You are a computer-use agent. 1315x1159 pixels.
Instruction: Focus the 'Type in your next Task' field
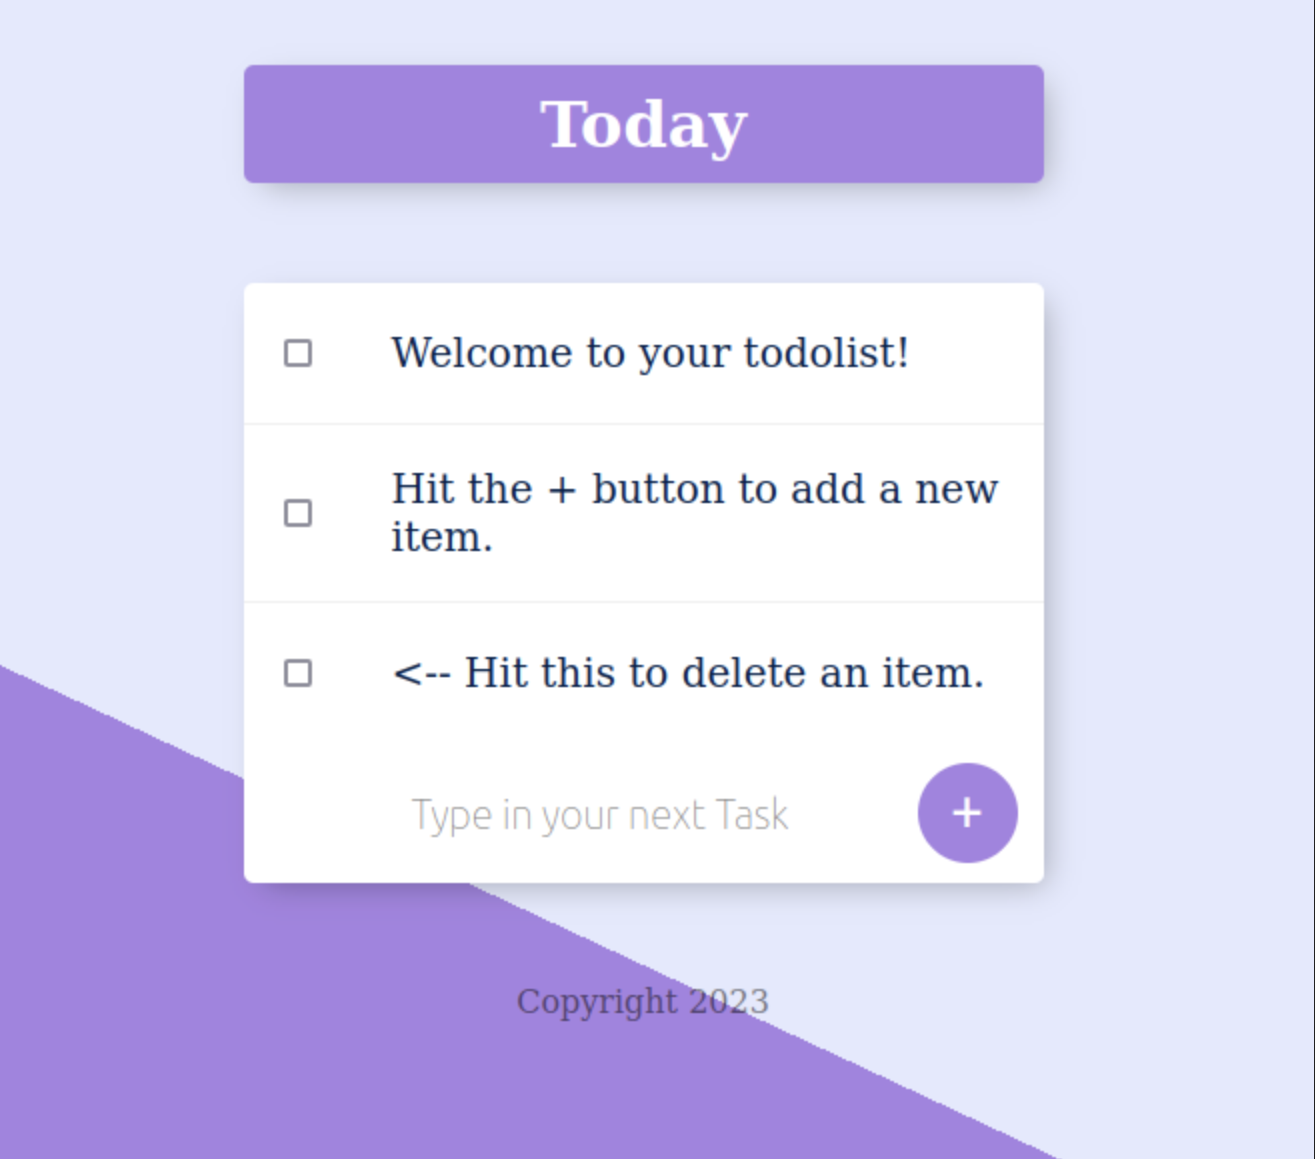[600, 815]
